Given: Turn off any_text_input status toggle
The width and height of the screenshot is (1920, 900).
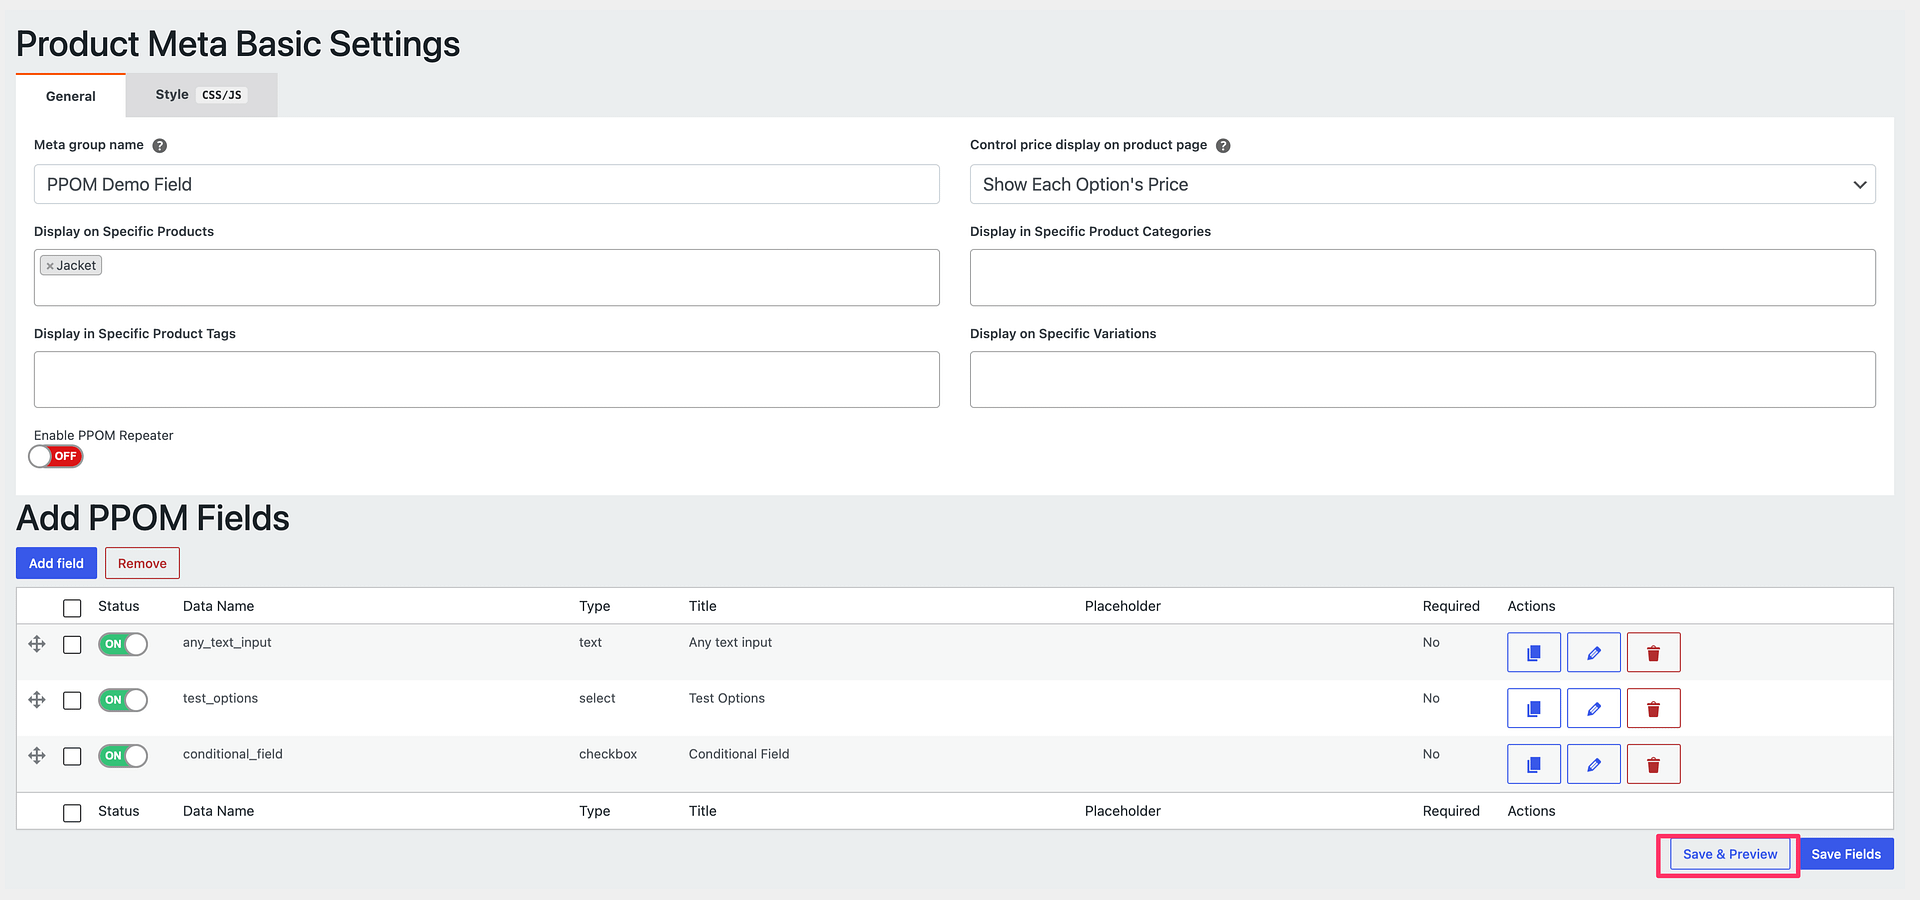Looking at the screenshot, I should tap(123, 644).
